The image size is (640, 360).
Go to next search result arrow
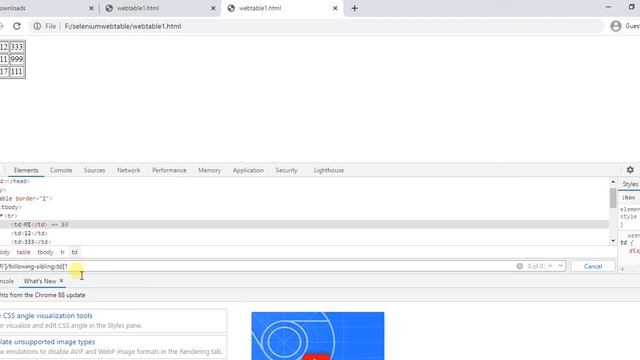(560, 266)
